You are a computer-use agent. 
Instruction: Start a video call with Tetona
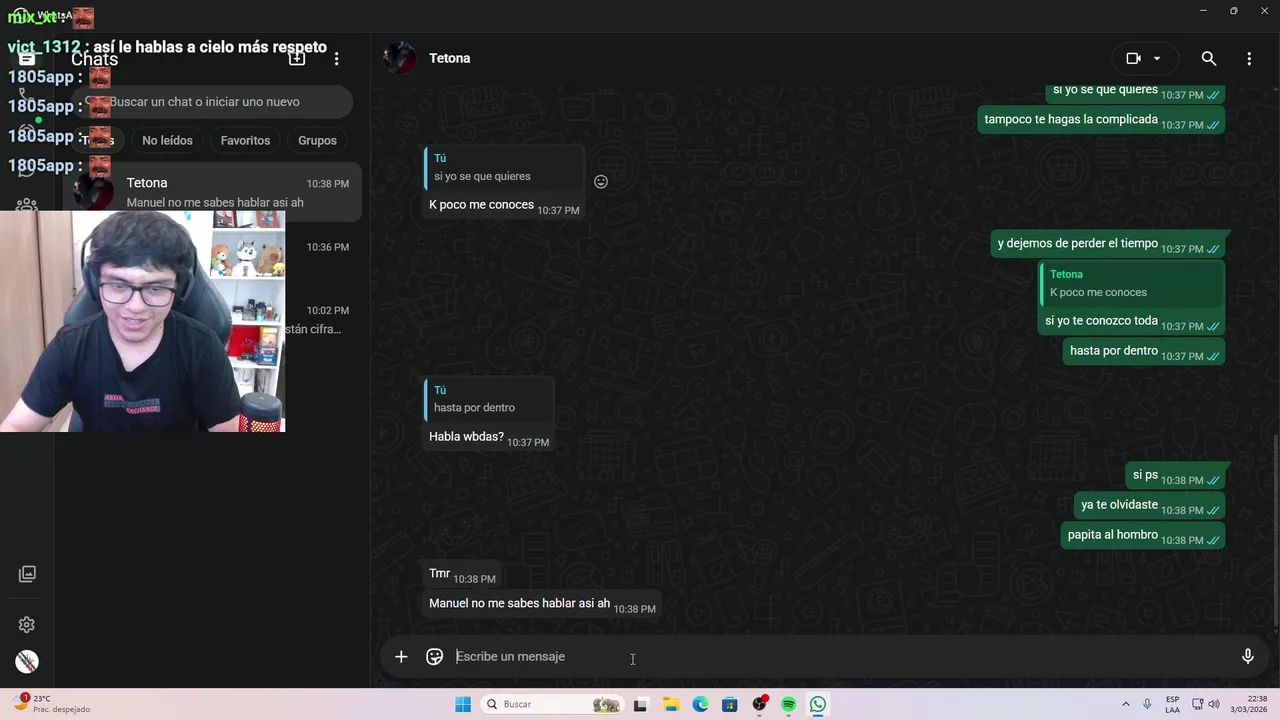1133,59
